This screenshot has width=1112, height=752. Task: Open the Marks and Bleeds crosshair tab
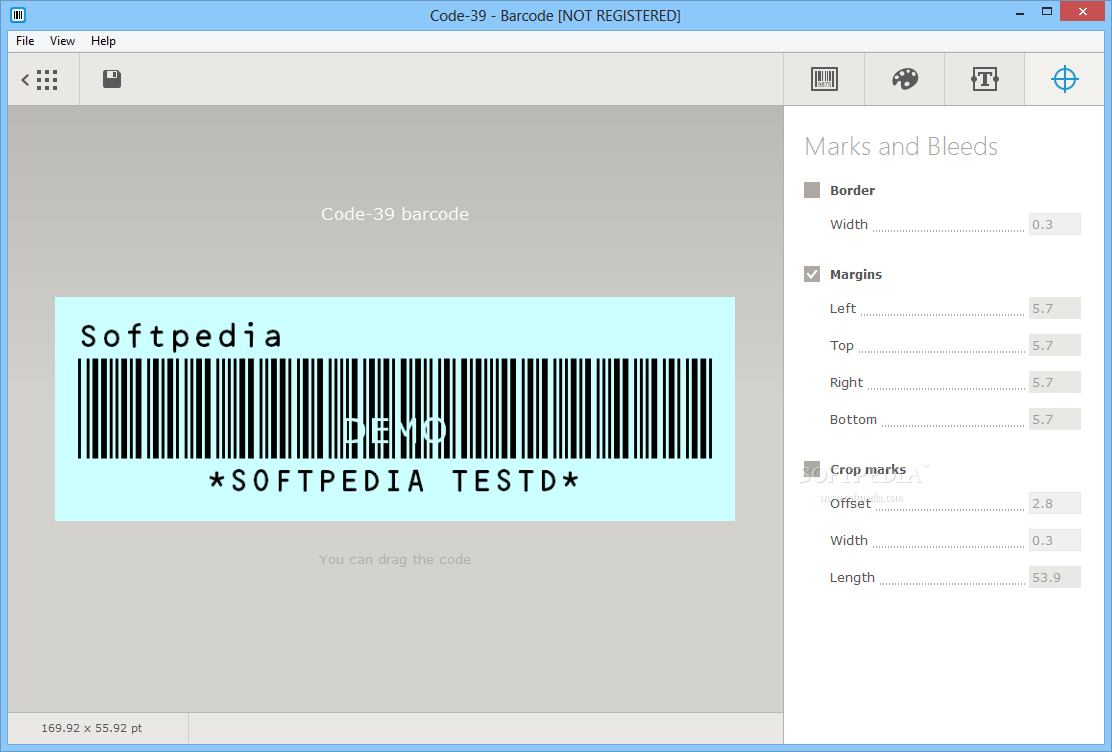click(1064, 79)
